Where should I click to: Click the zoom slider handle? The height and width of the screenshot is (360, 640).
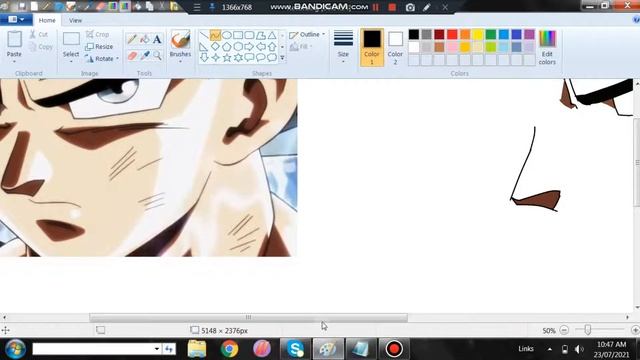pyautogui.click(x=587, y=329)
